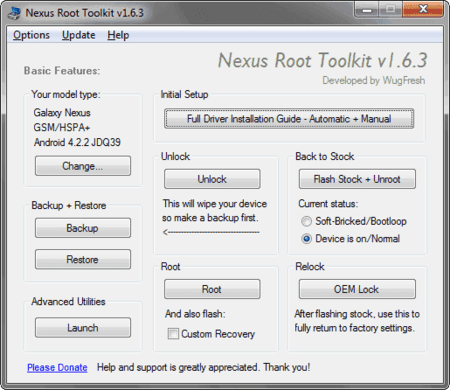
Task: Click the 'And also flash:' label
Action: coord(195,314)
